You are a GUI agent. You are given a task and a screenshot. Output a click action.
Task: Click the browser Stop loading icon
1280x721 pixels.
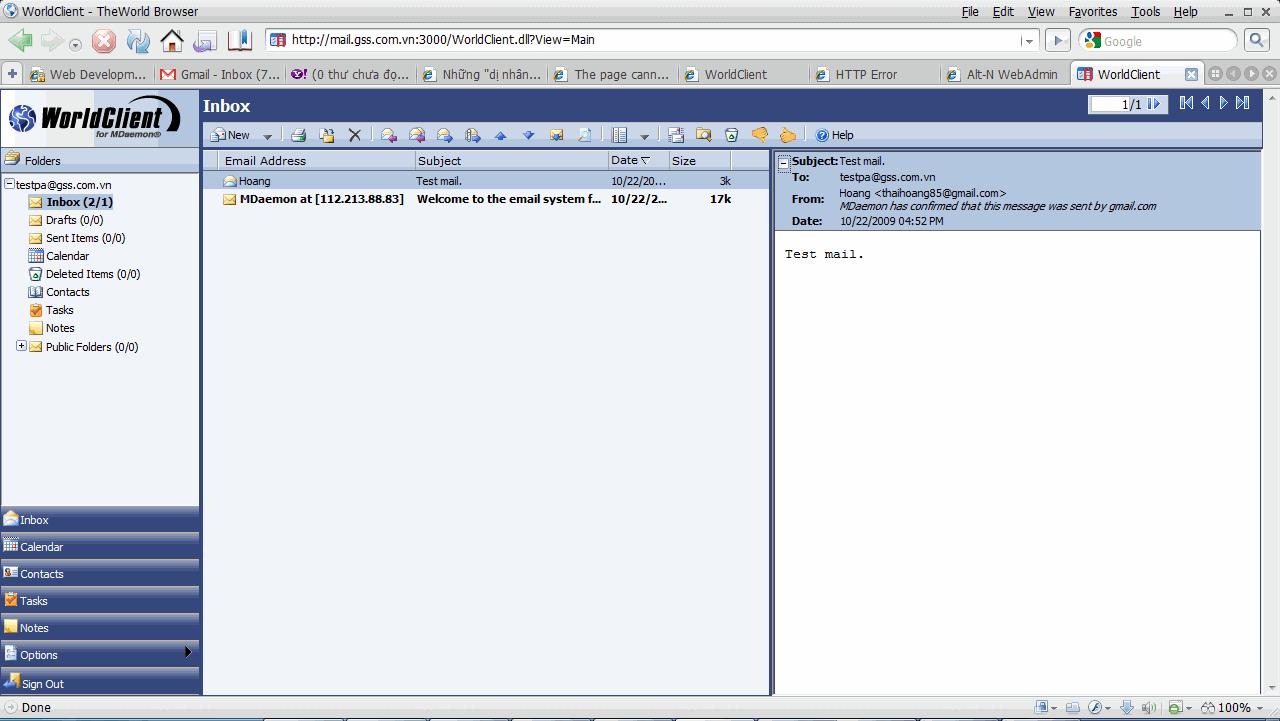tap(104, 41)
